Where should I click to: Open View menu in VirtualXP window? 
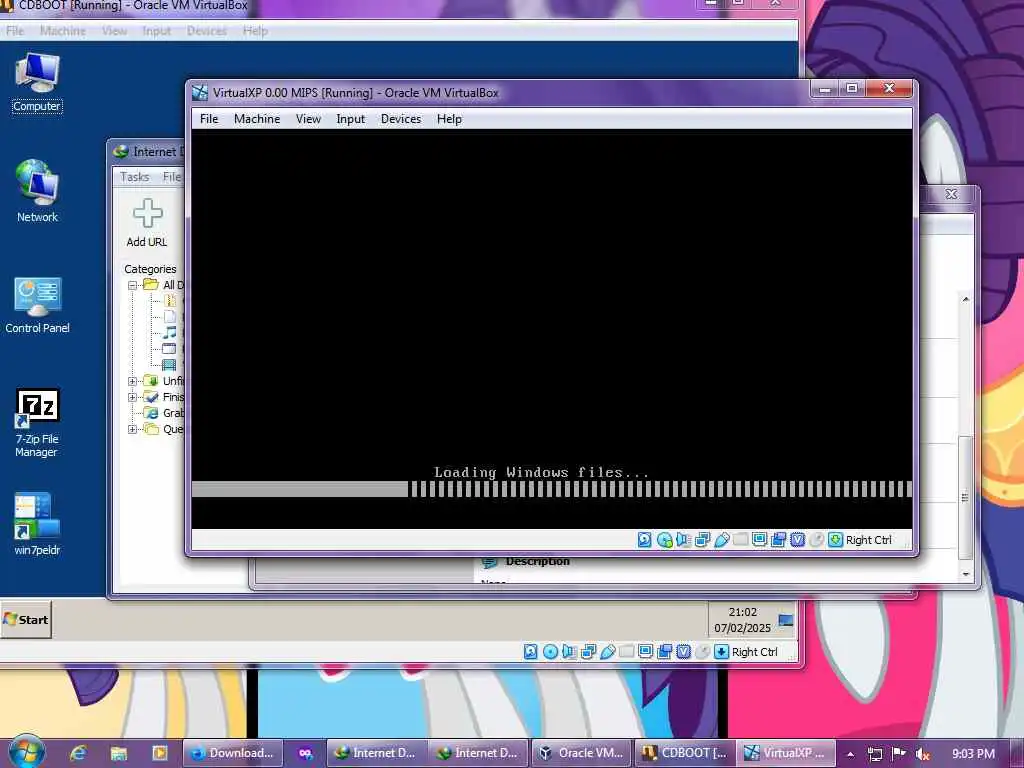point(308,119)
